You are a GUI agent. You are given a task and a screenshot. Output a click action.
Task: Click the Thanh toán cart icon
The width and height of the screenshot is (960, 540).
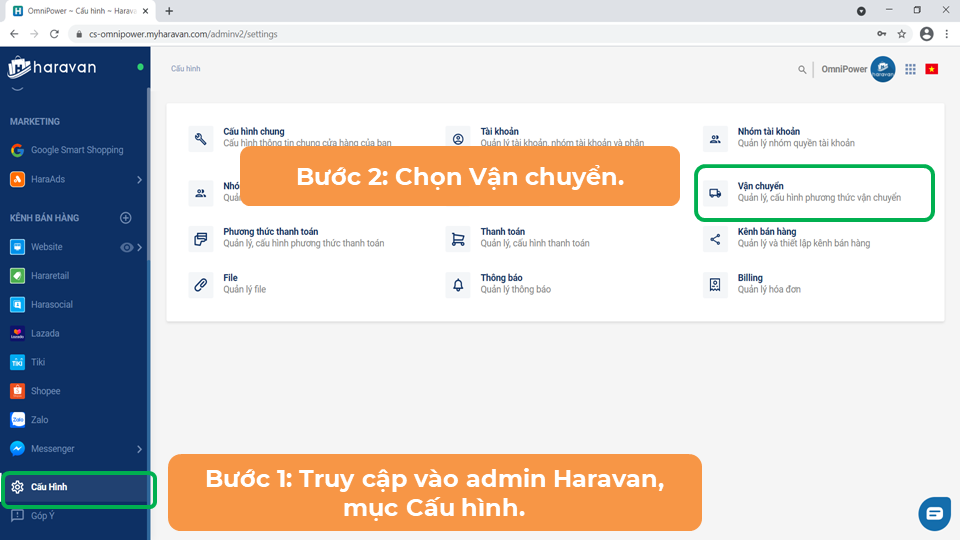pos(458,239)
